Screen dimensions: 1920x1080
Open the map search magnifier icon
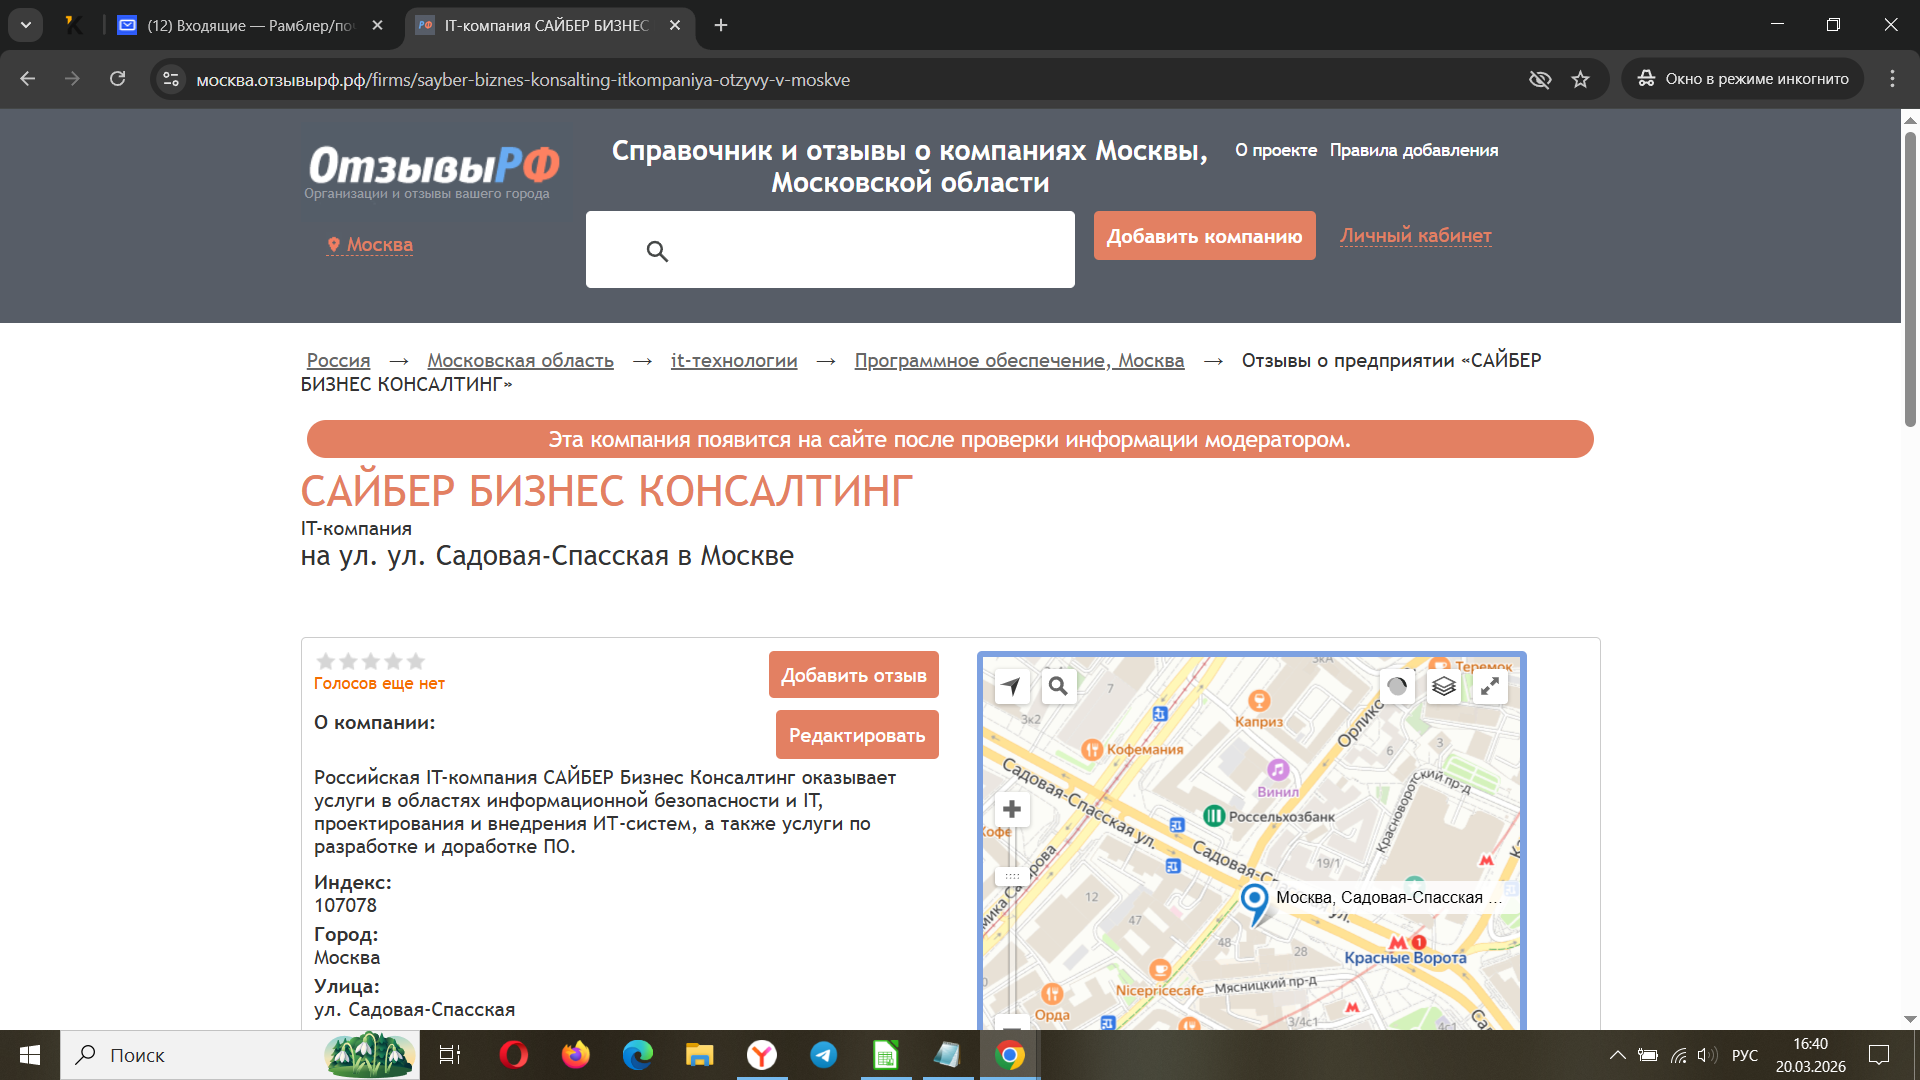click(x=1058, y=686)
